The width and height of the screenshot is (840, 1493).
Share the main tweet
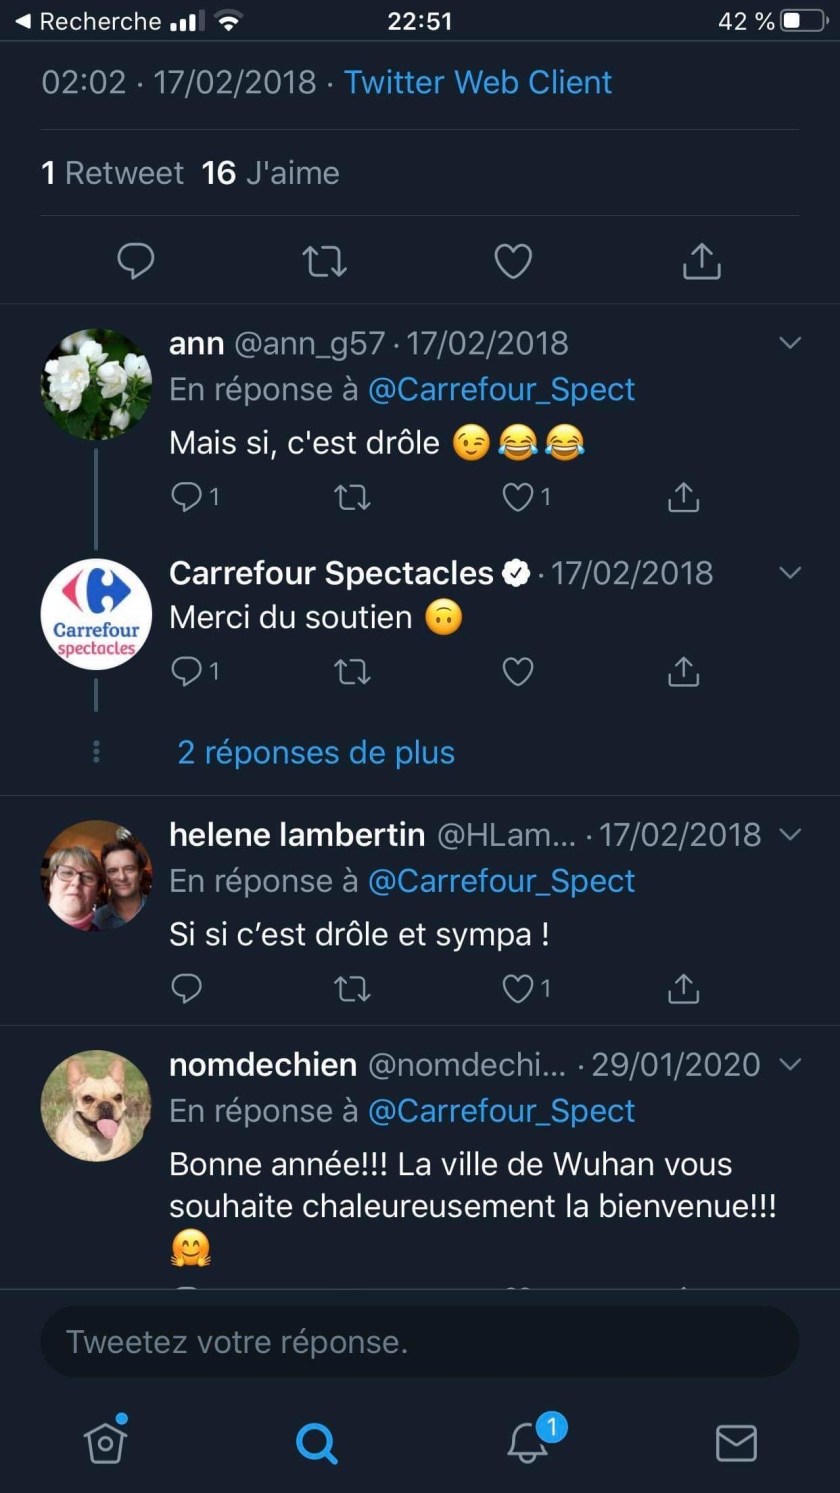[701, 261]
